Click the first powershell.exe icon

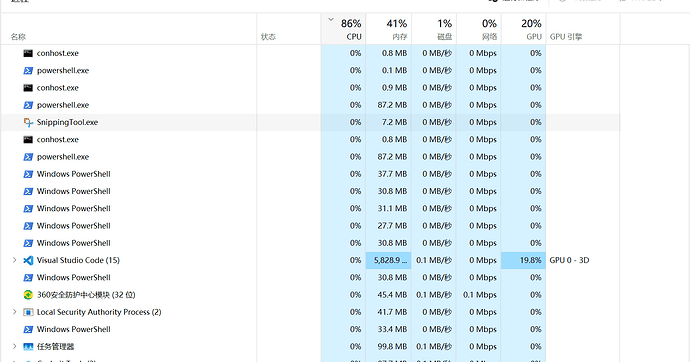pos(28,70)
